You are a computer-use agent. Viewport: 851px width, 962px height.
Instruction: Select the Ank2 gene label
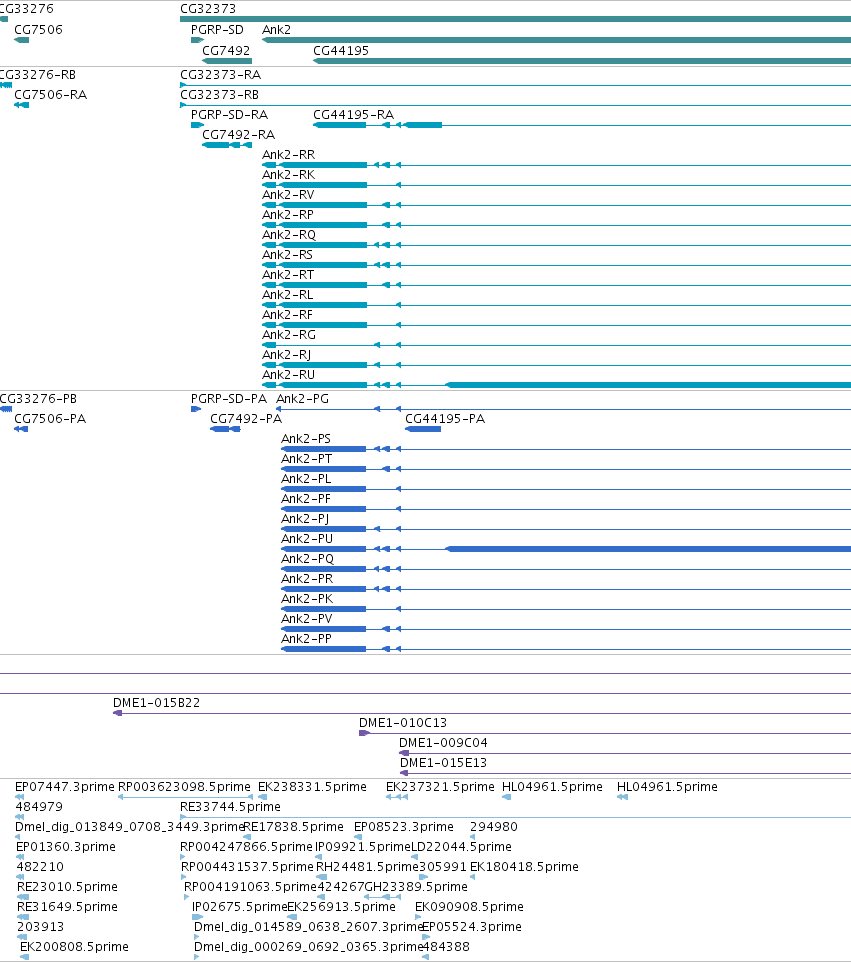click(x=276, y=30)
